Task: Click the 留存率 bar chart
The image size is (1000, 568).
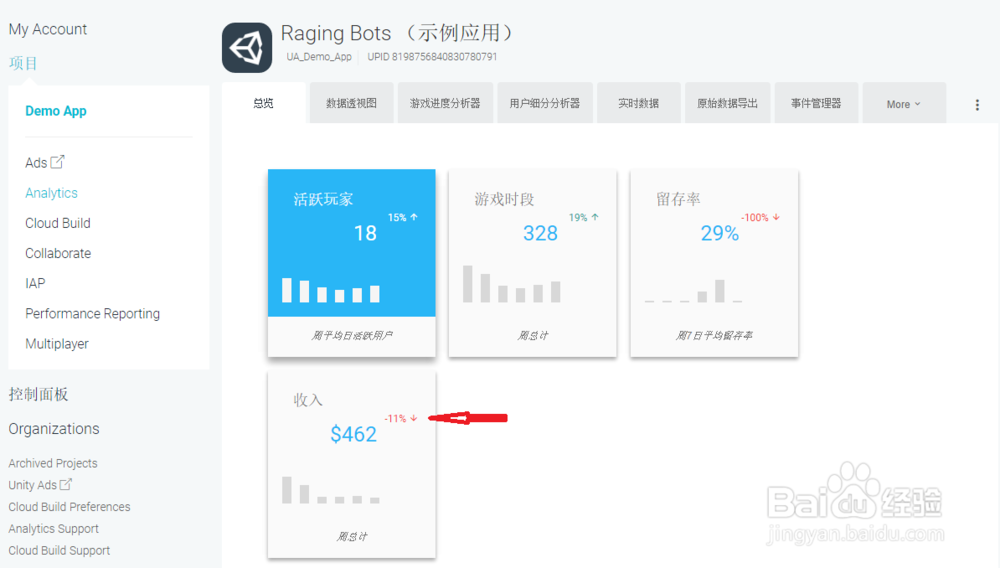Action: (x=693, y=291)
